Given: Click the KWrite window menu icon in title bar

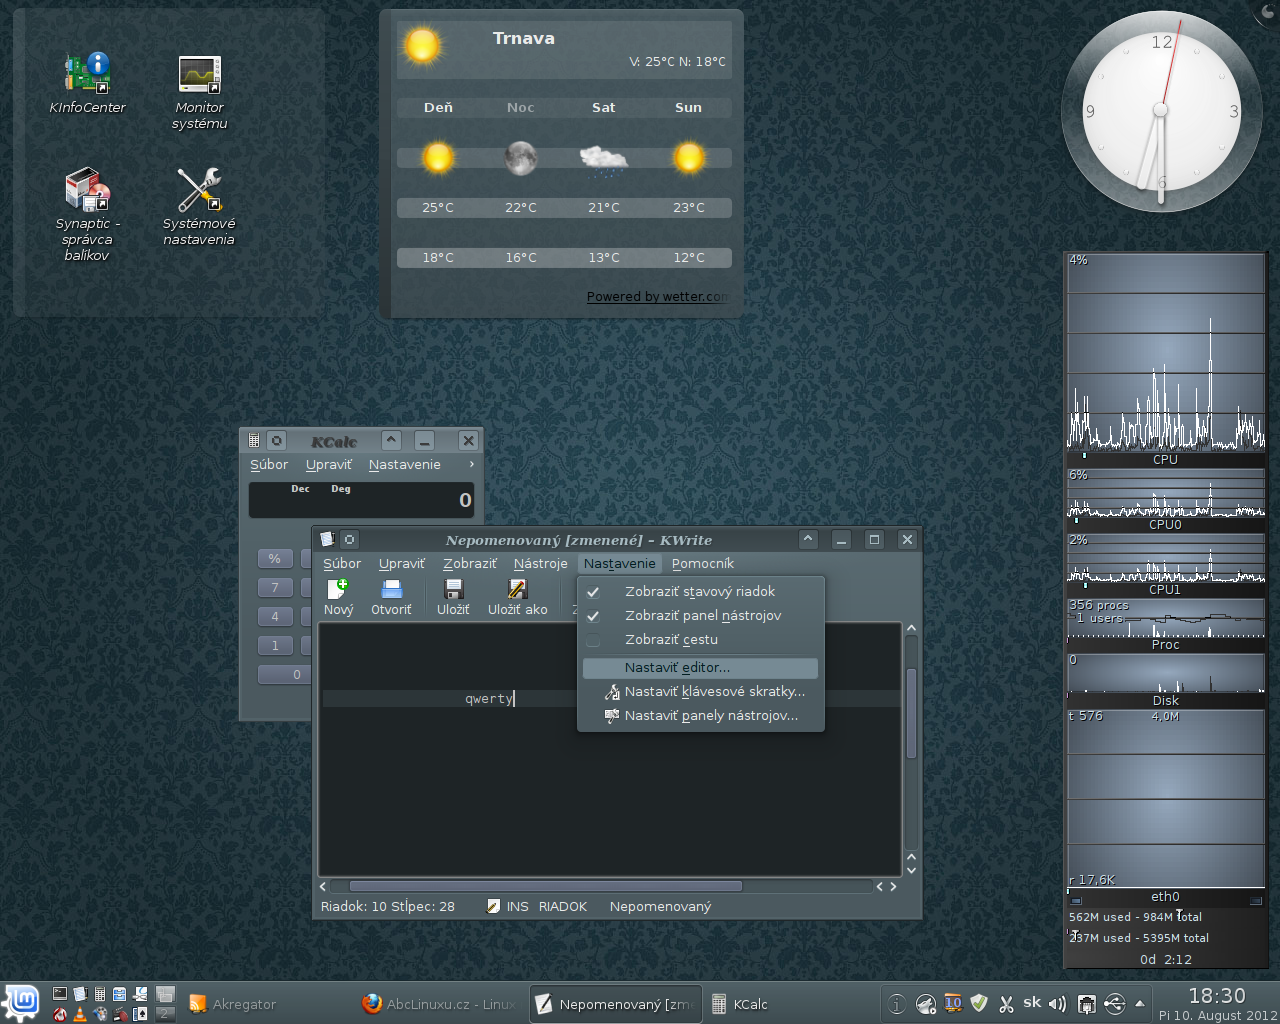Looking at the screenshot, I should 326,539.
